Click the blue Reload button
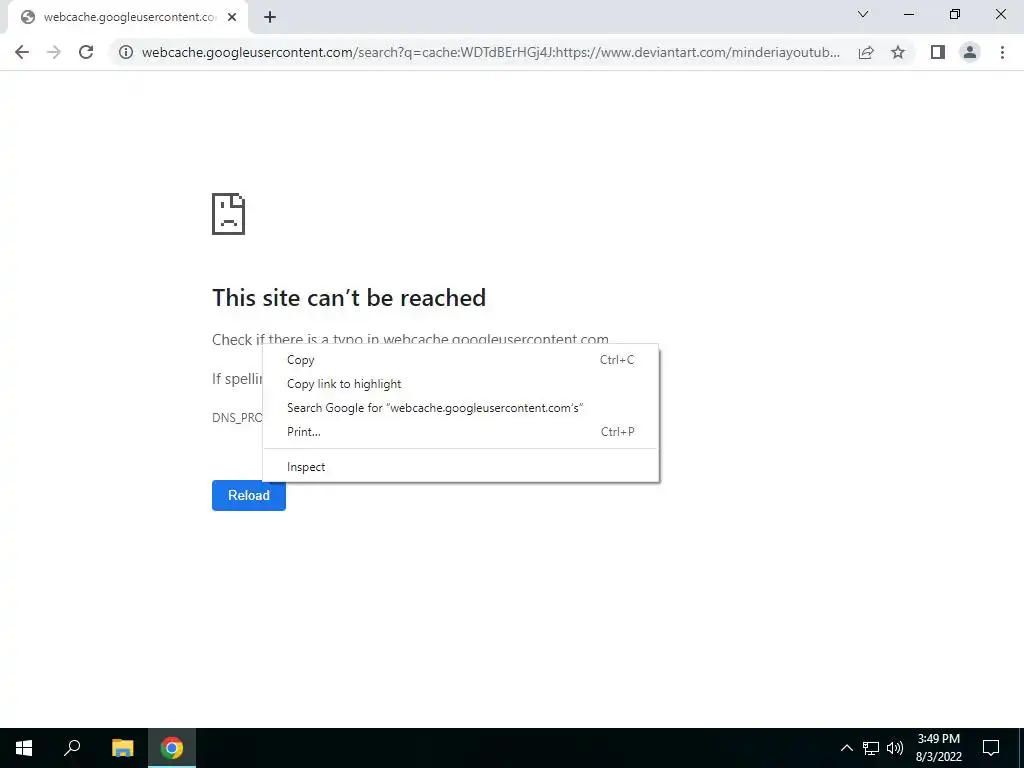 point(249,496)
